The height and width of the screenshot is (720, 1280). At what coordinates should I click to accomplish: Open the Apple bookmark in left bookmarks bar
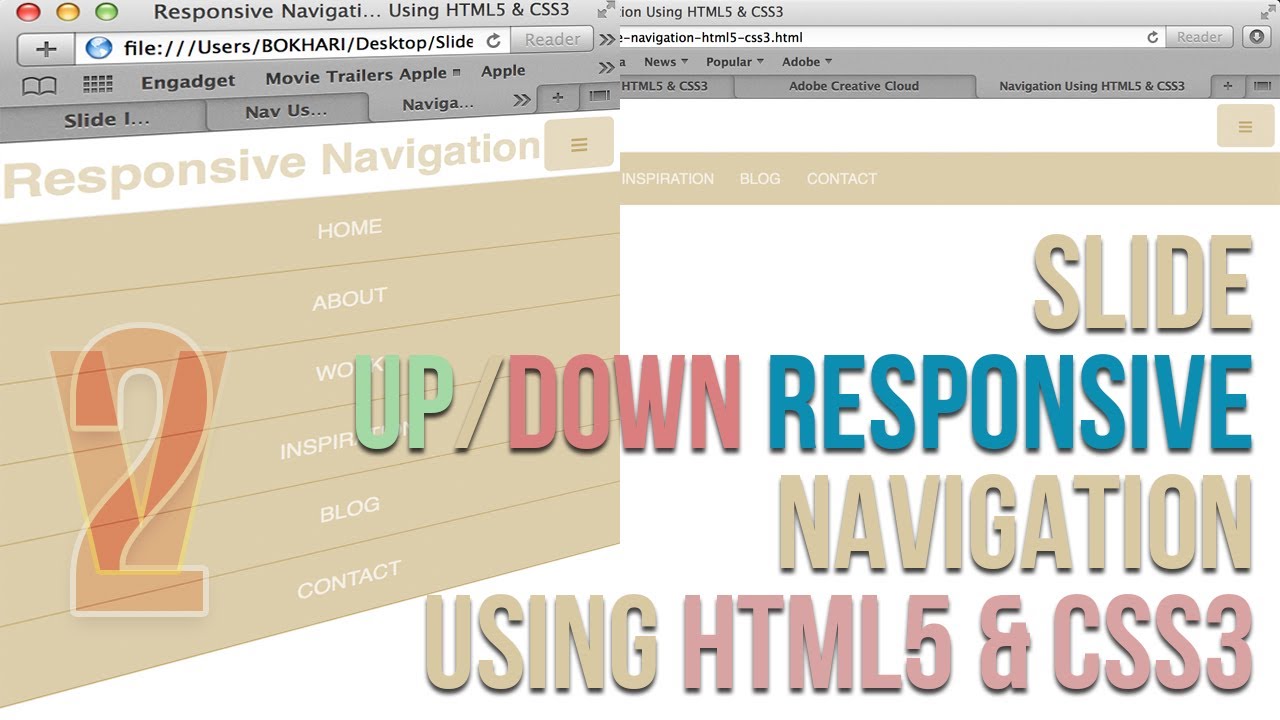[503, 70]
